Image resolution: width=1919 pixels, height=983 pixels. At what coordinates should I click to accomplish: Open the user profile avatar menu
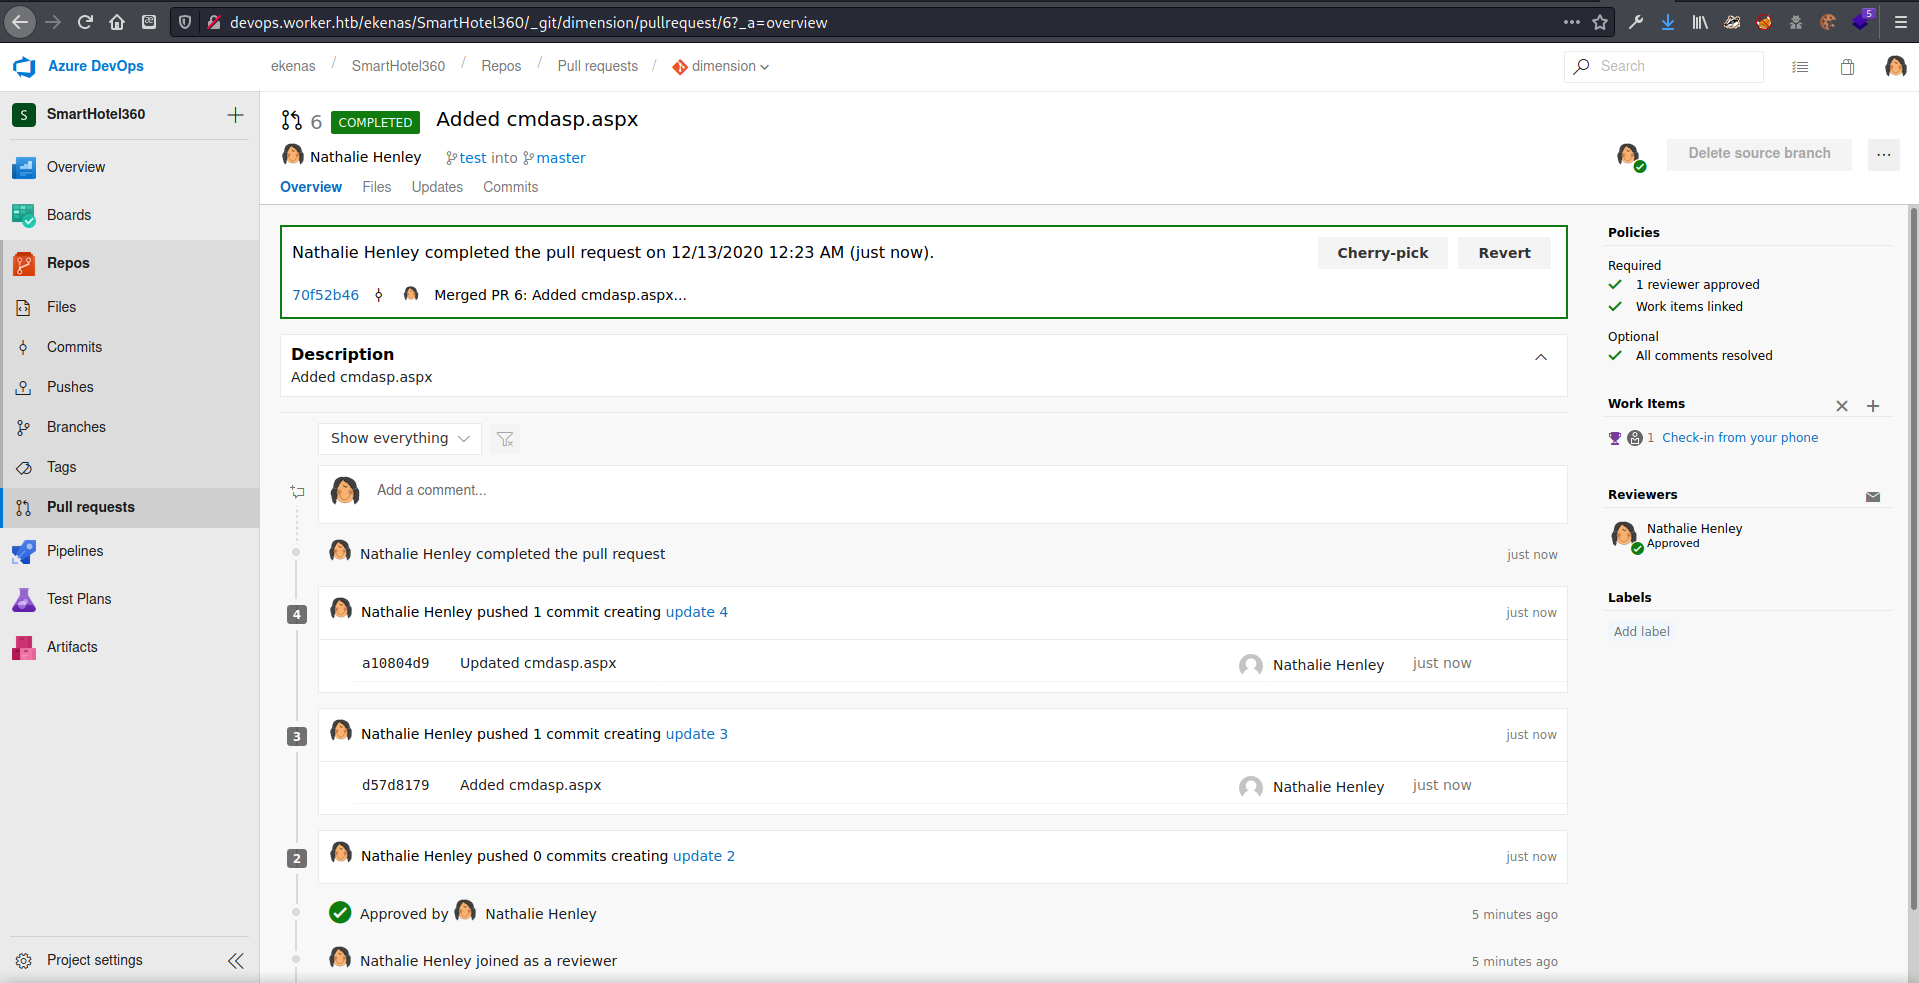tap(1895, 67)
